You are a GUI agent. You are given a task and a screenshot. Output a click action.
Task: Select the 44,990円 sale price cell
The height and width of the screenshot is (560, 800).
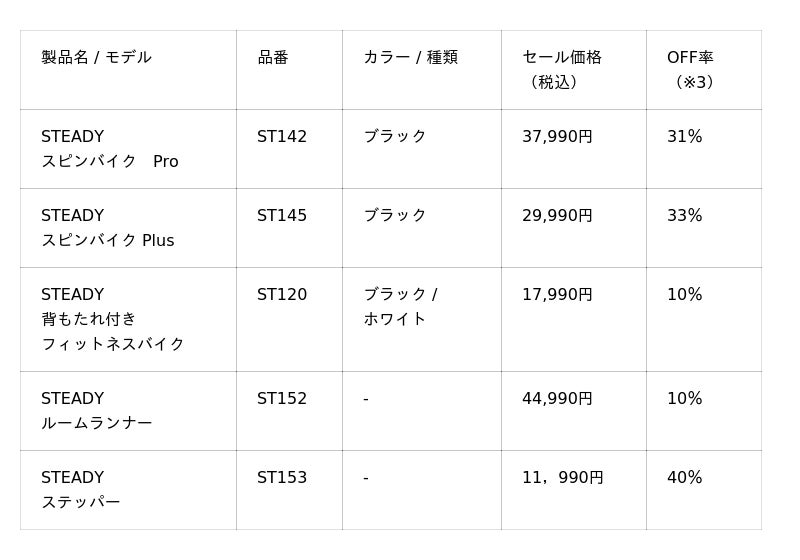point(557,399)
